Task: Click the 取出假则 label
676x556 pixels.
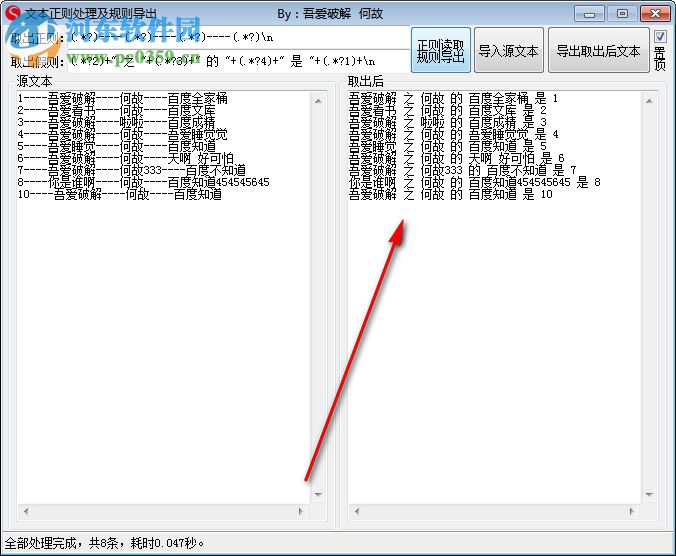Action: pos(37,62)
